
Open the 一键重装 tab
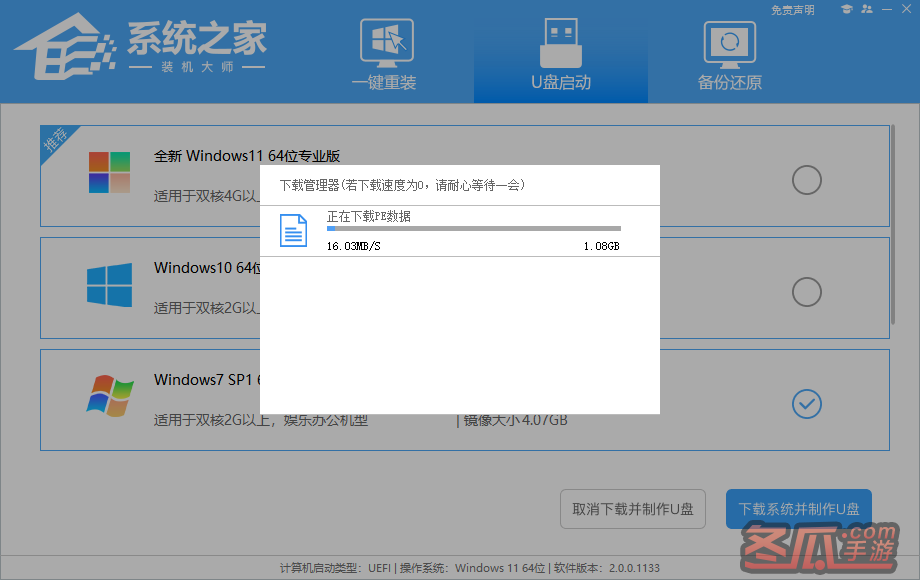385,54
